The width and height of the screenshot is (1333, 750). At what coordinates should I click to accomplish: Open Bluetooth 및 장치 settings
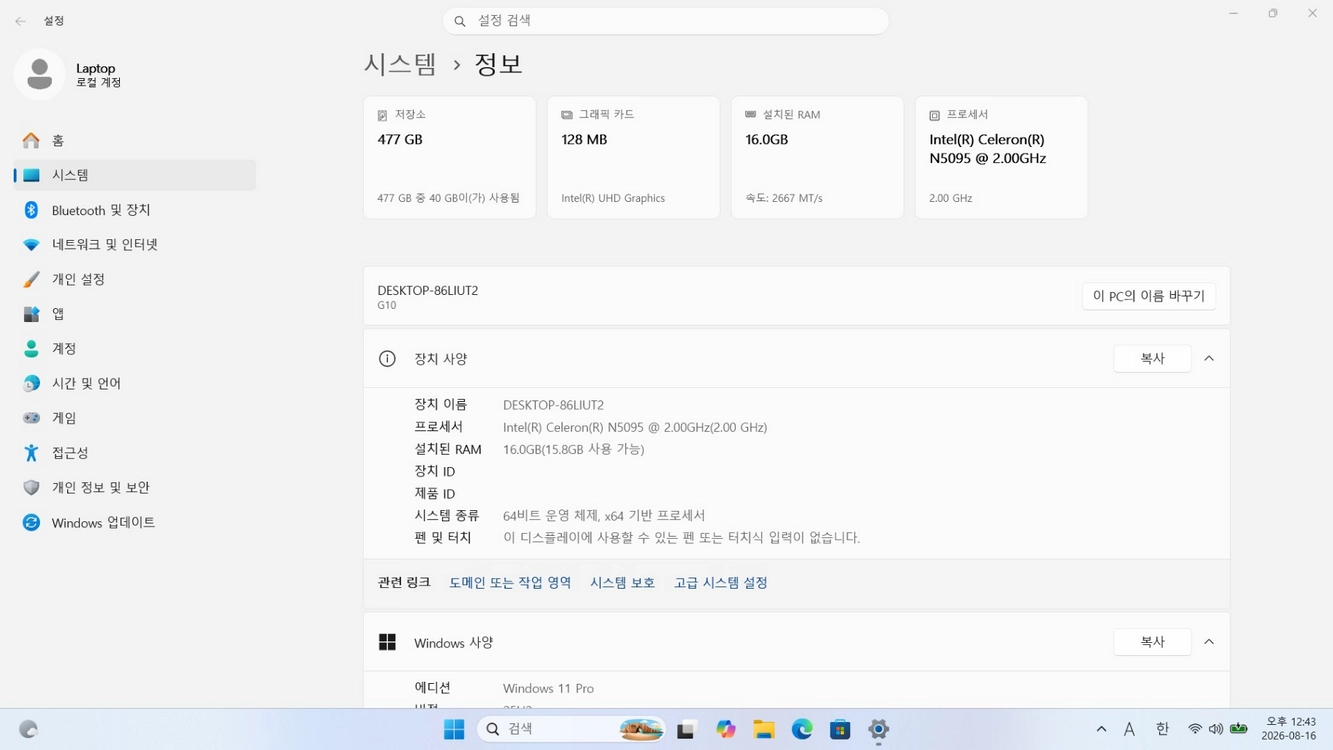click(x=135, y=210)
